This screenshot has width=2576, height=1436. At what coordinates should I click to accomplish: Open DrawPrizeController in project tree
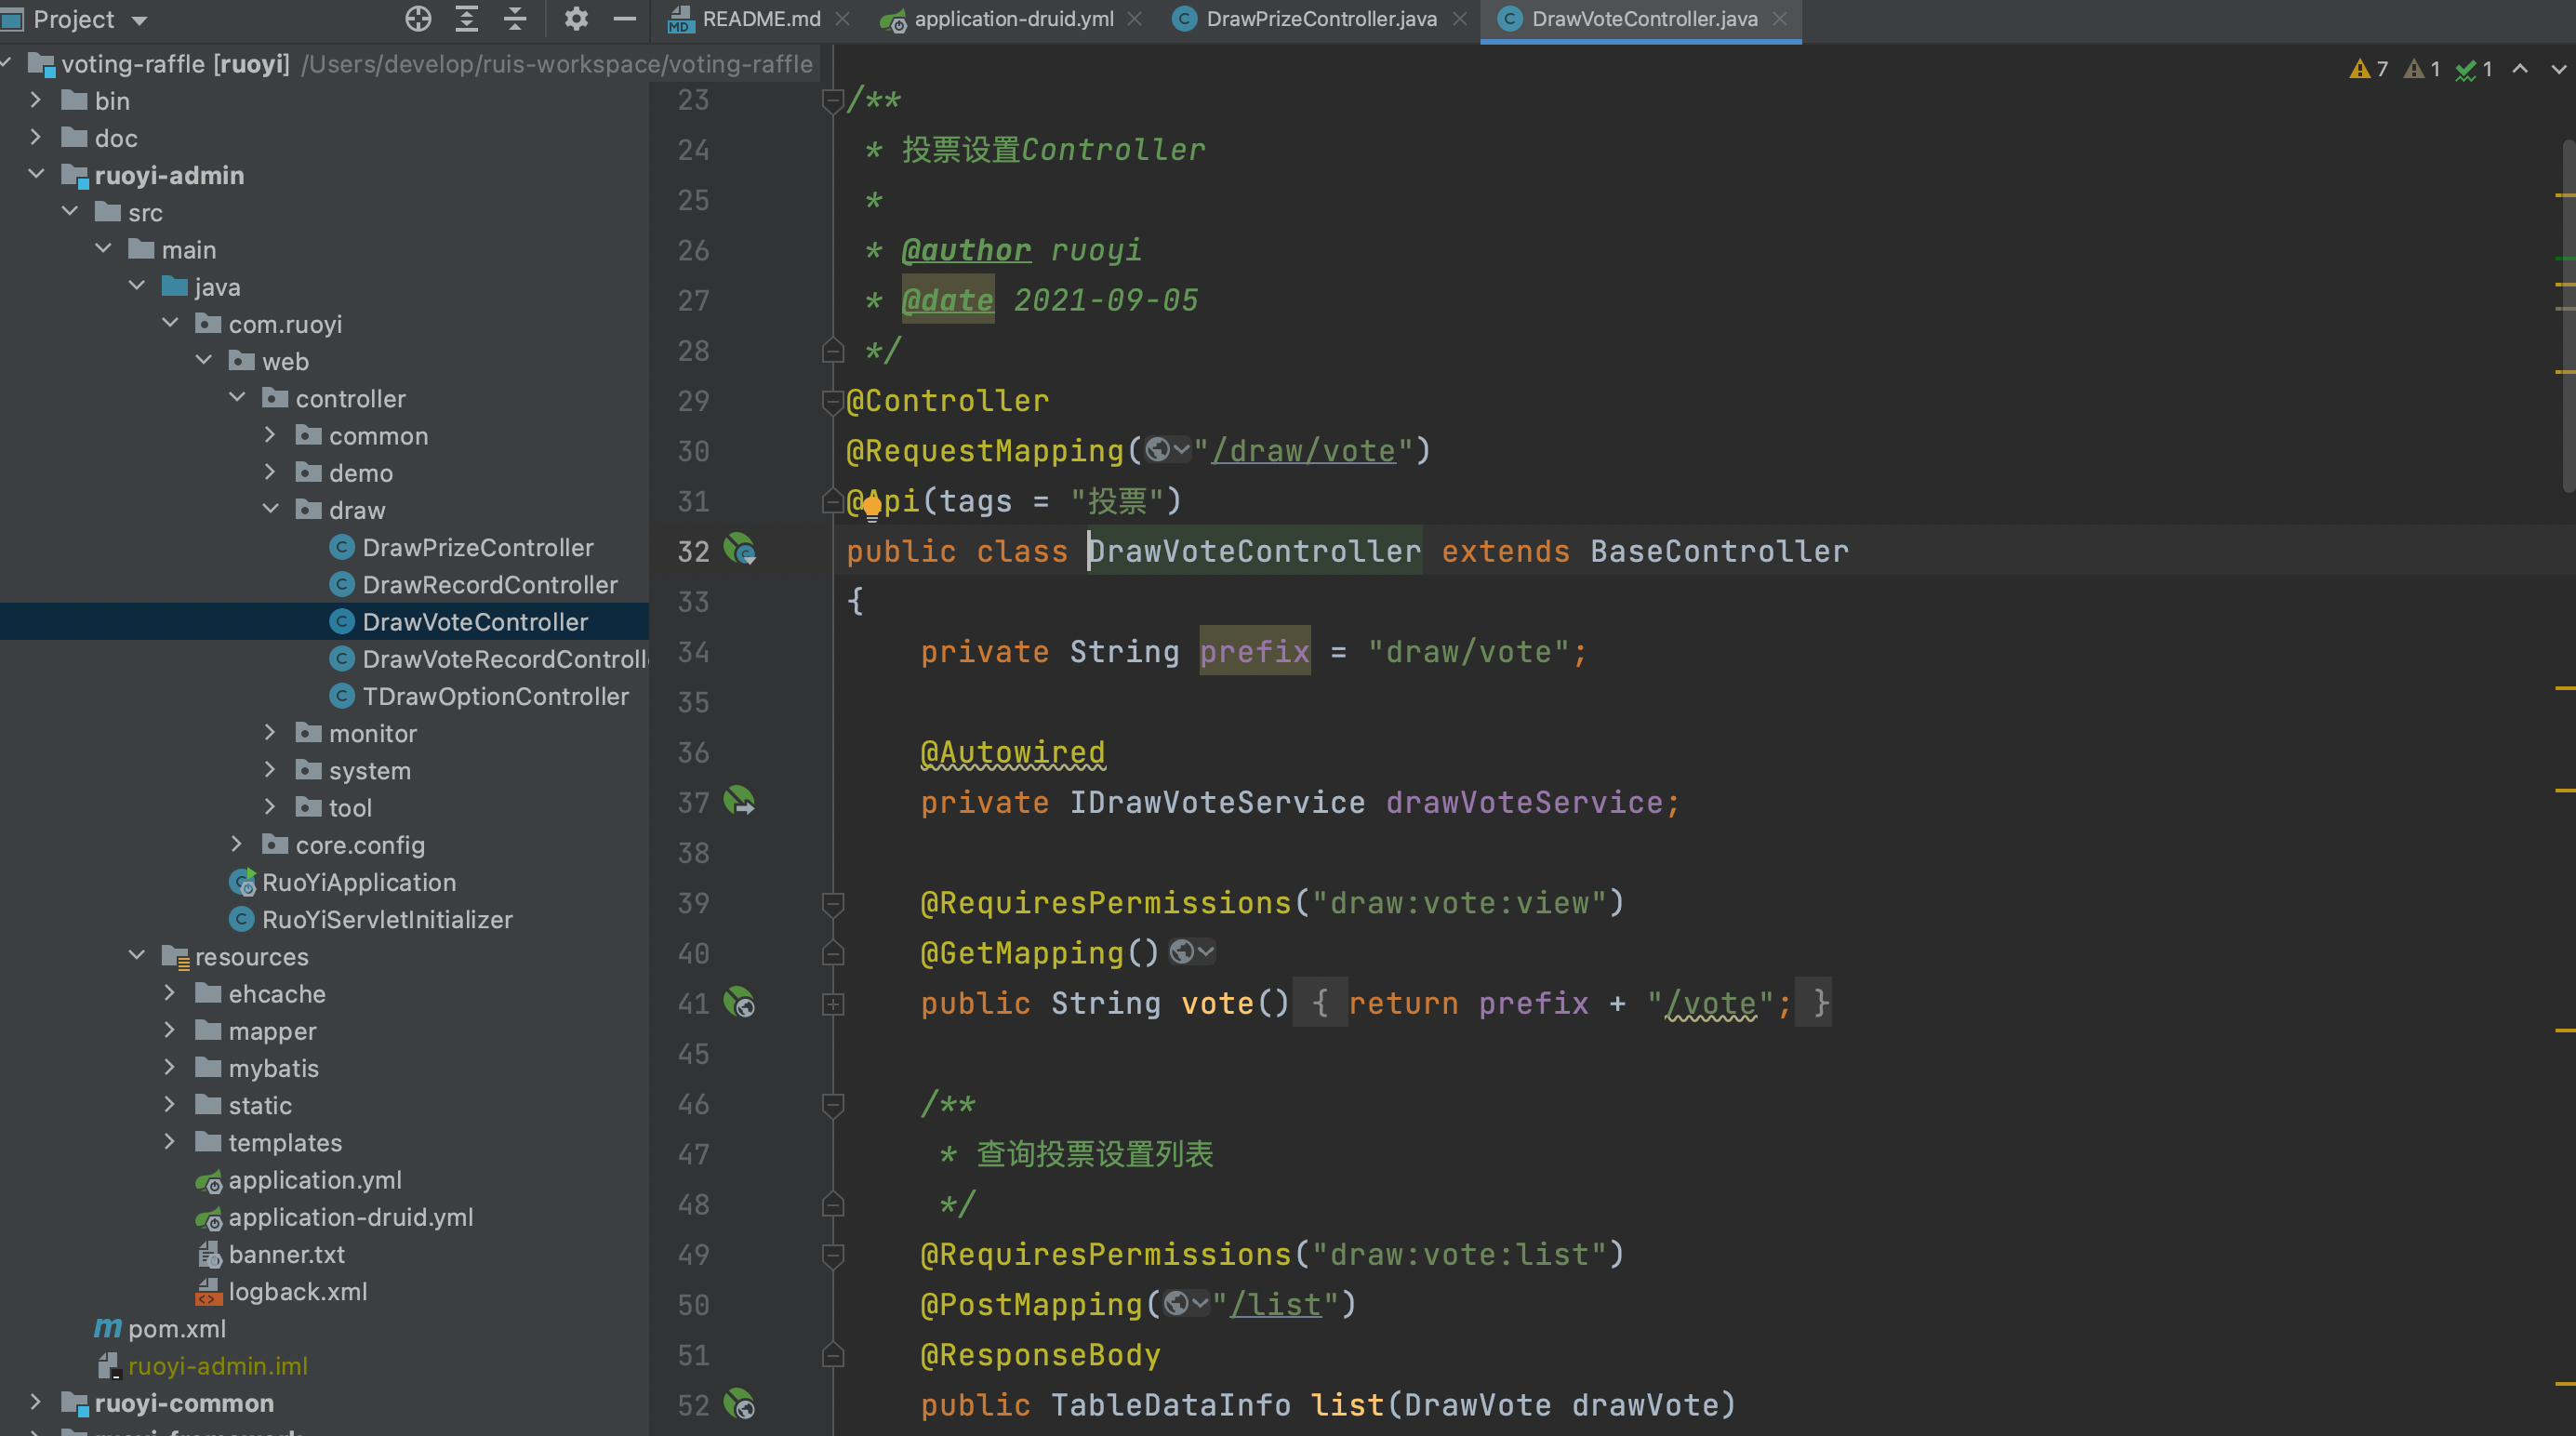click(477, 547)
